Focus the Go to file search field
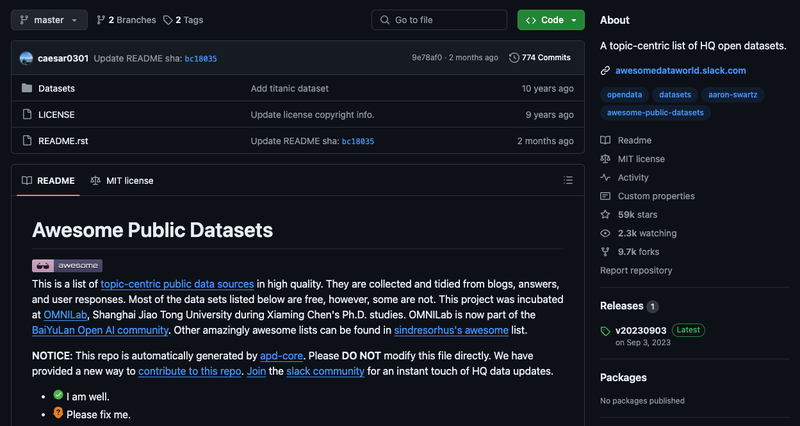This screenshot has height=426, width=800. pyautogui.click(x=439, y=20)
